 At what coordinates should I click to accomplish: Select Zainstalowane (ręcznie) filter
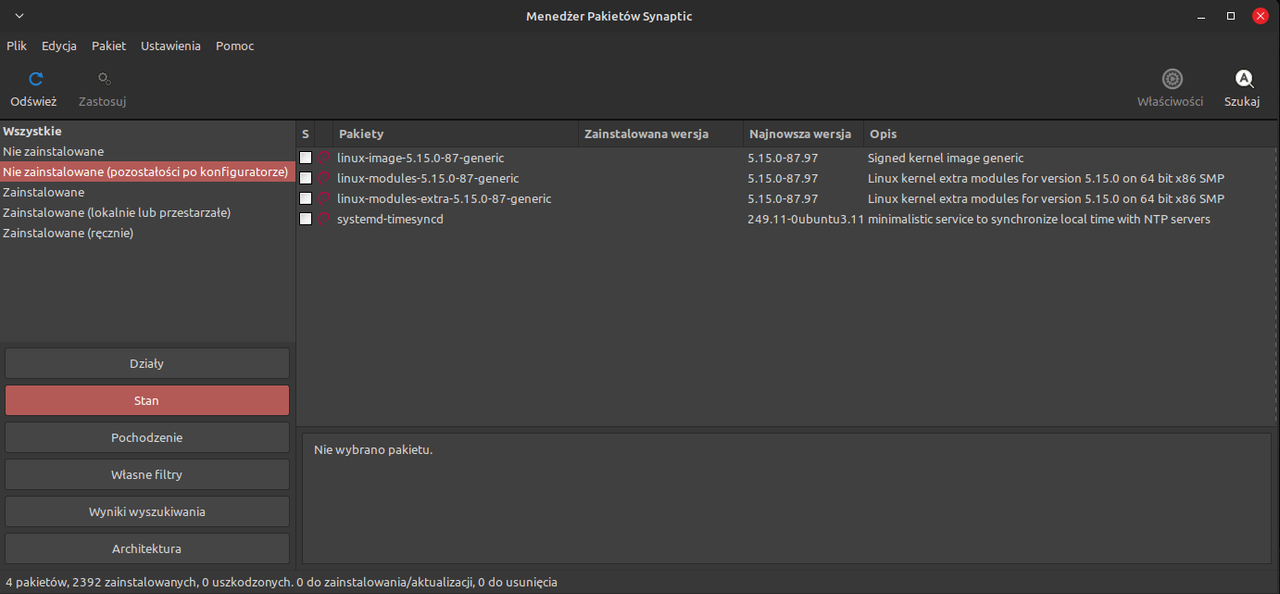147,233
